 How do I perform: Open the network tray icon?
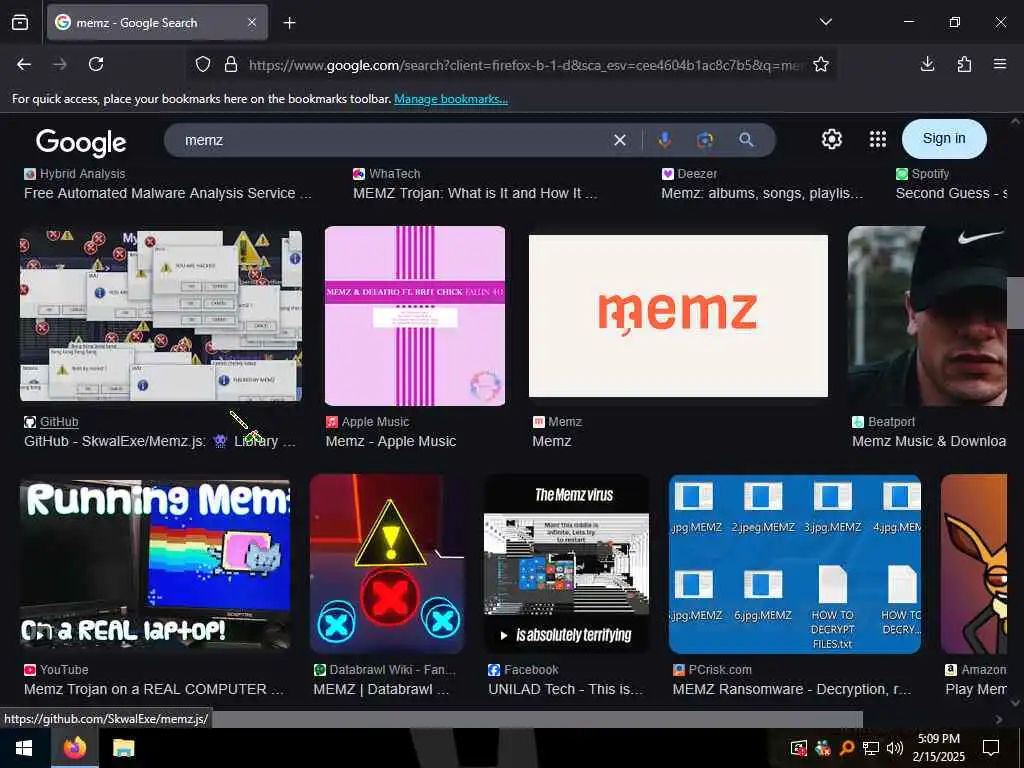tap(871, 748)
